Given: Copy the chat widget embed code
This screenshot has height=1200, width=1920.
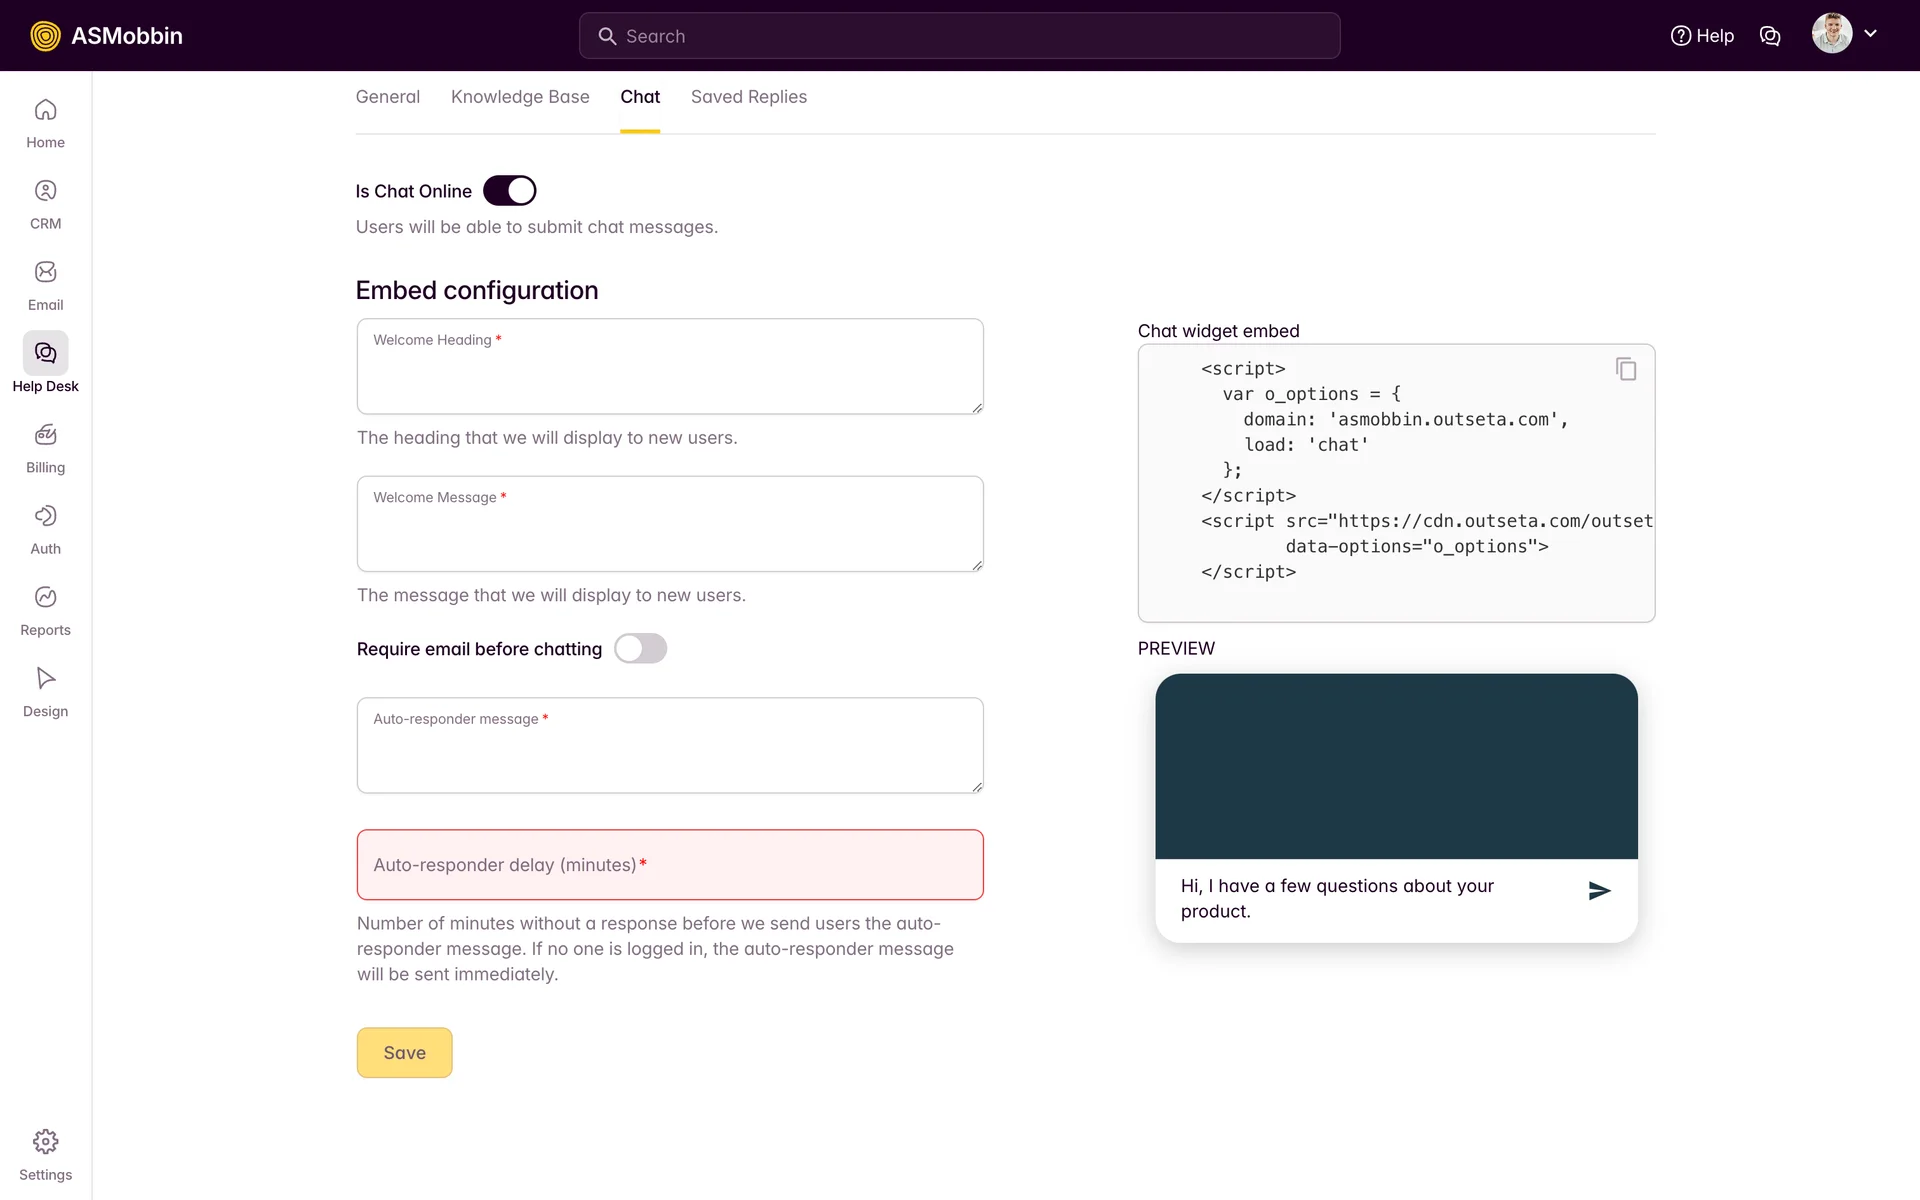Looking at the screenshot, I should pos(1626,369).
